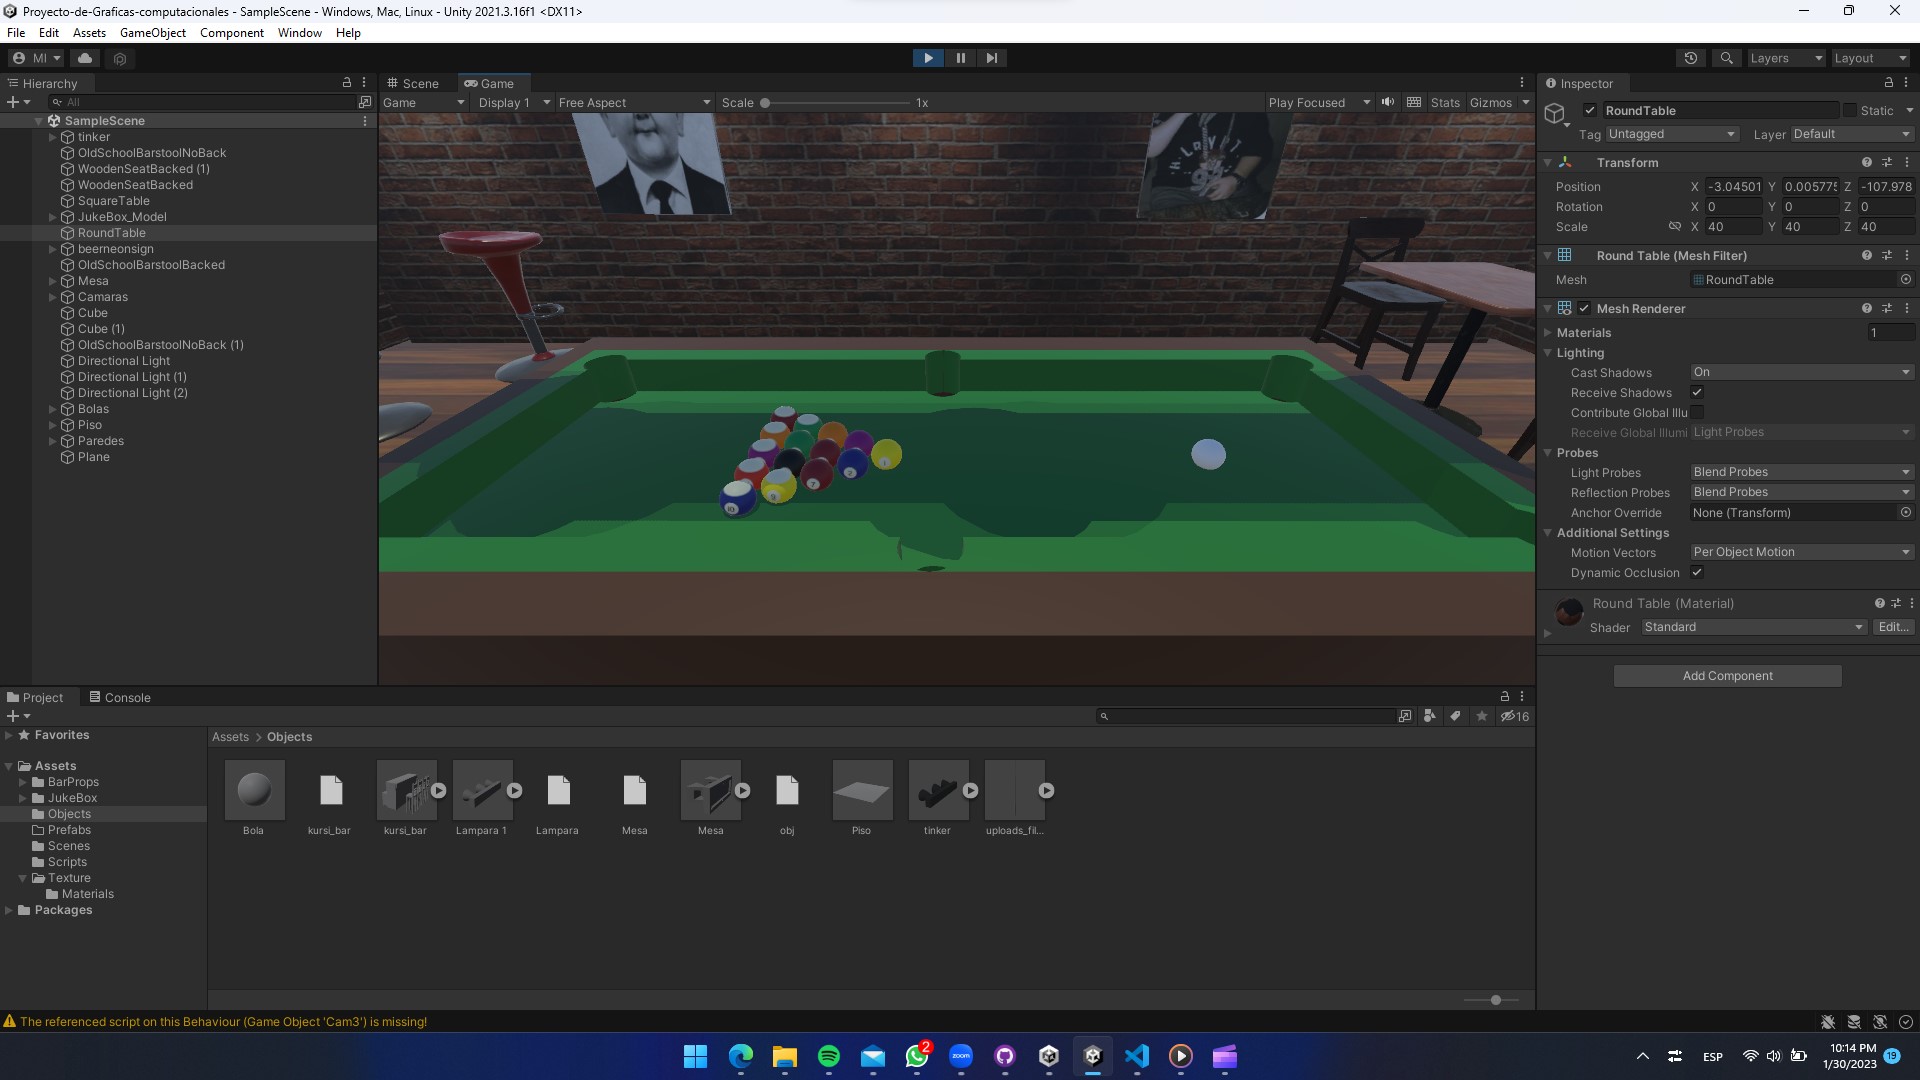Click the Add Component button
The width and height of the screenshot is (1920, 1080).
pyautogui.click(x=1727, y=676)
